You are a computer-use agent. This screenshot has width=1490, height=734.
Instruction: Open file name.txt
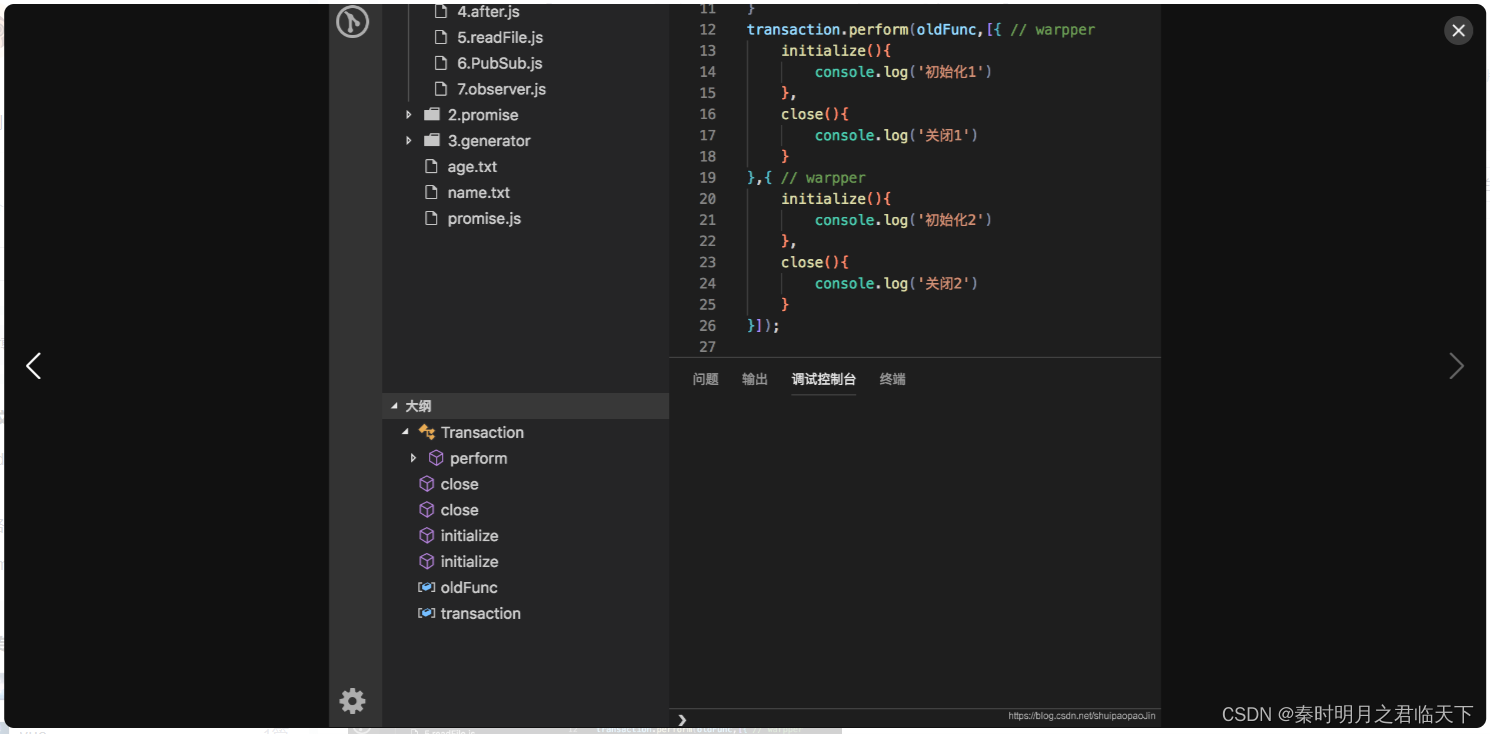click(479, 193)
